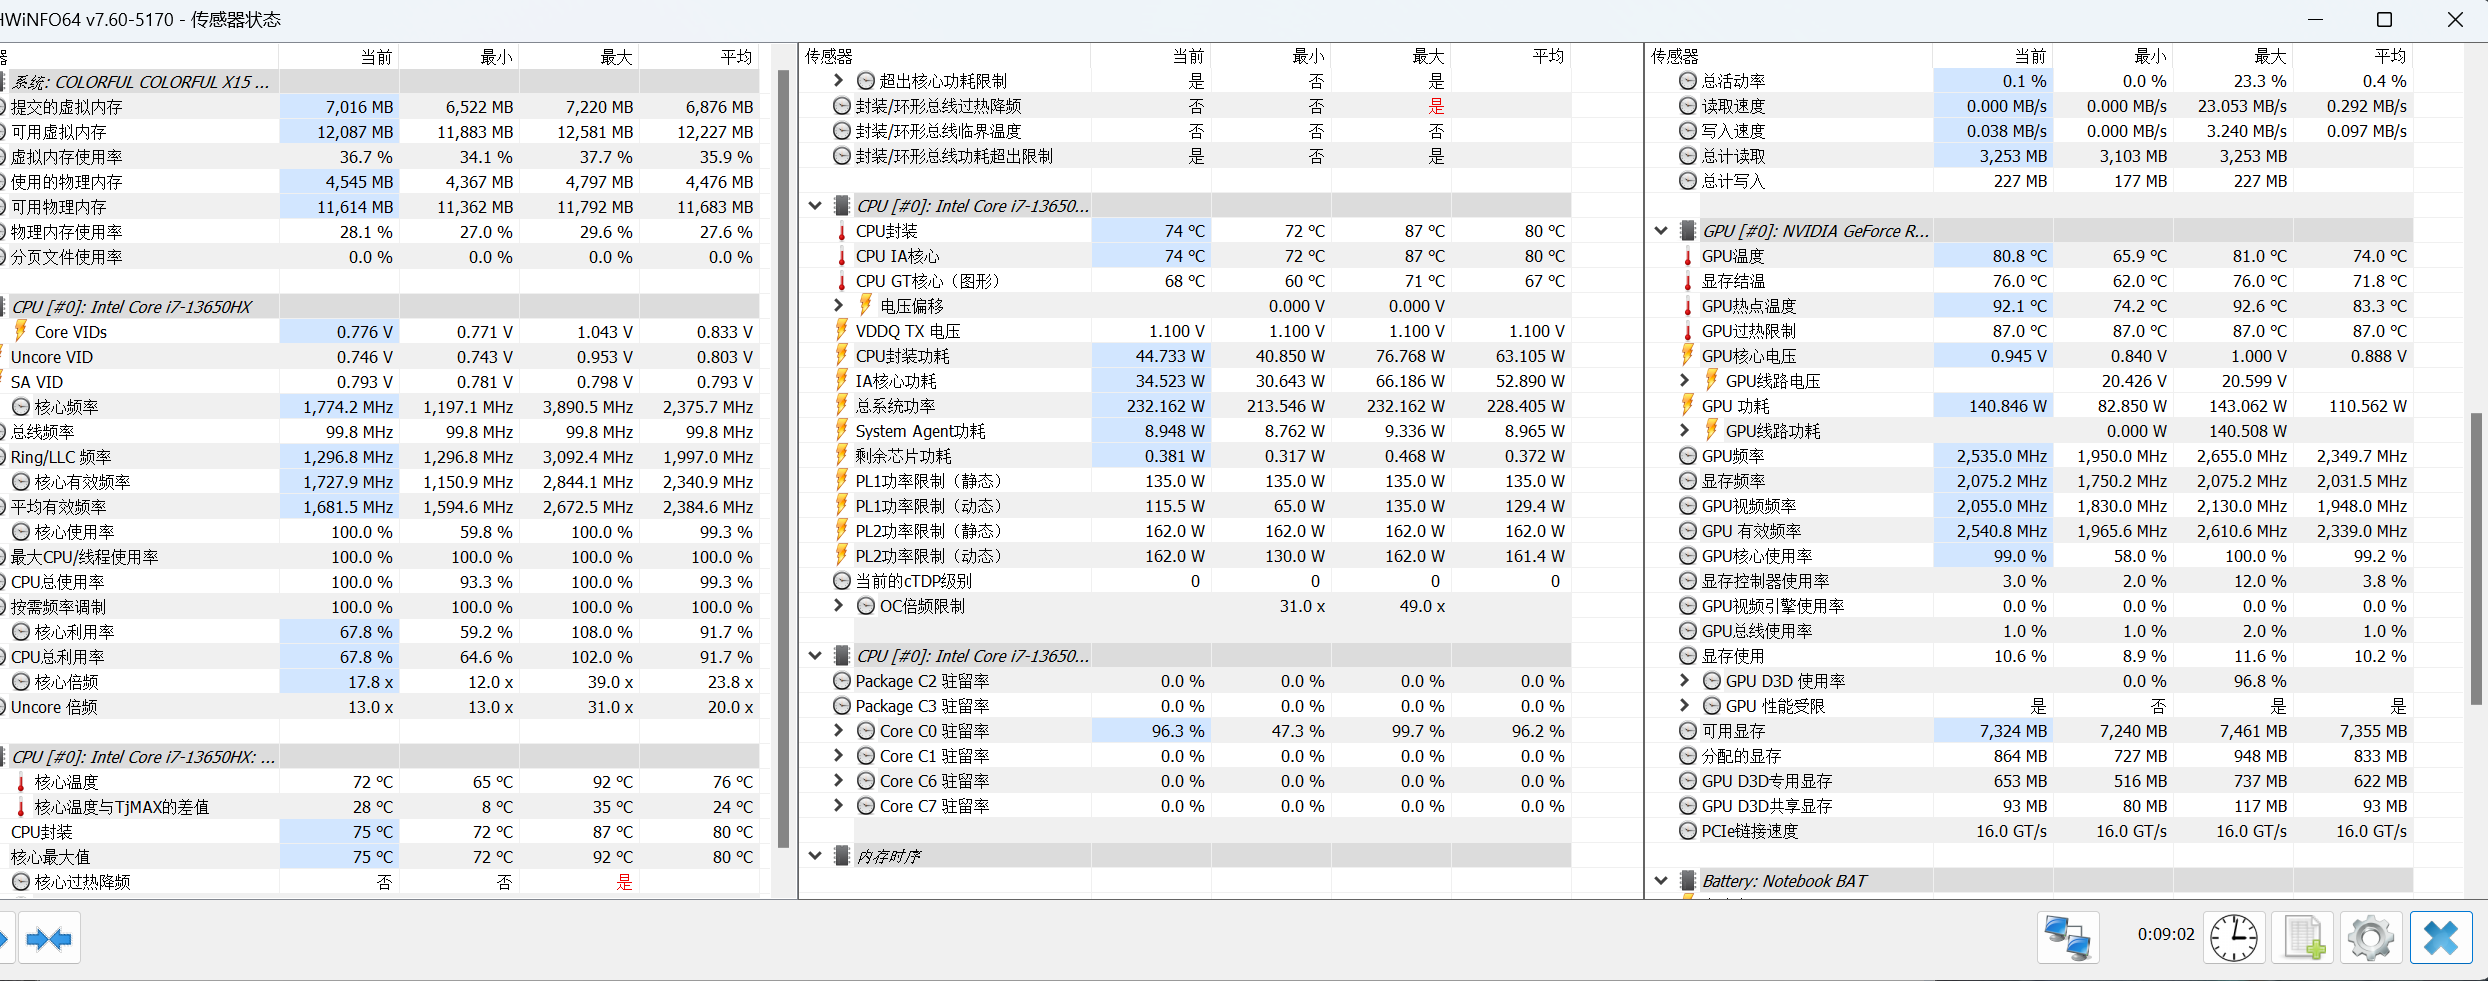This screenshot has height=981, width=2488.
Task: Click the circle icon beside Package C2 驻留率
Action: (842, 681)
